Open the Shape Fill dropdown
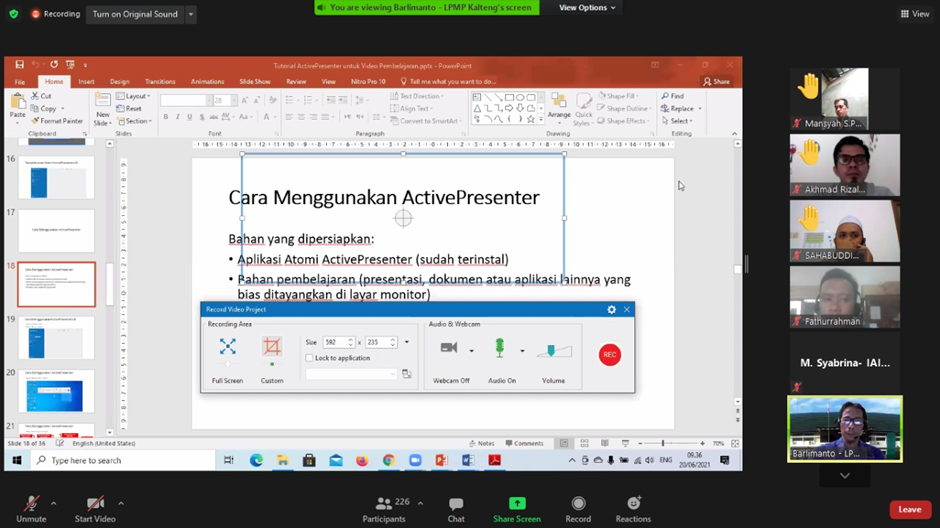The height and width of the screenshot is (528, 940). tap(619, 96)
